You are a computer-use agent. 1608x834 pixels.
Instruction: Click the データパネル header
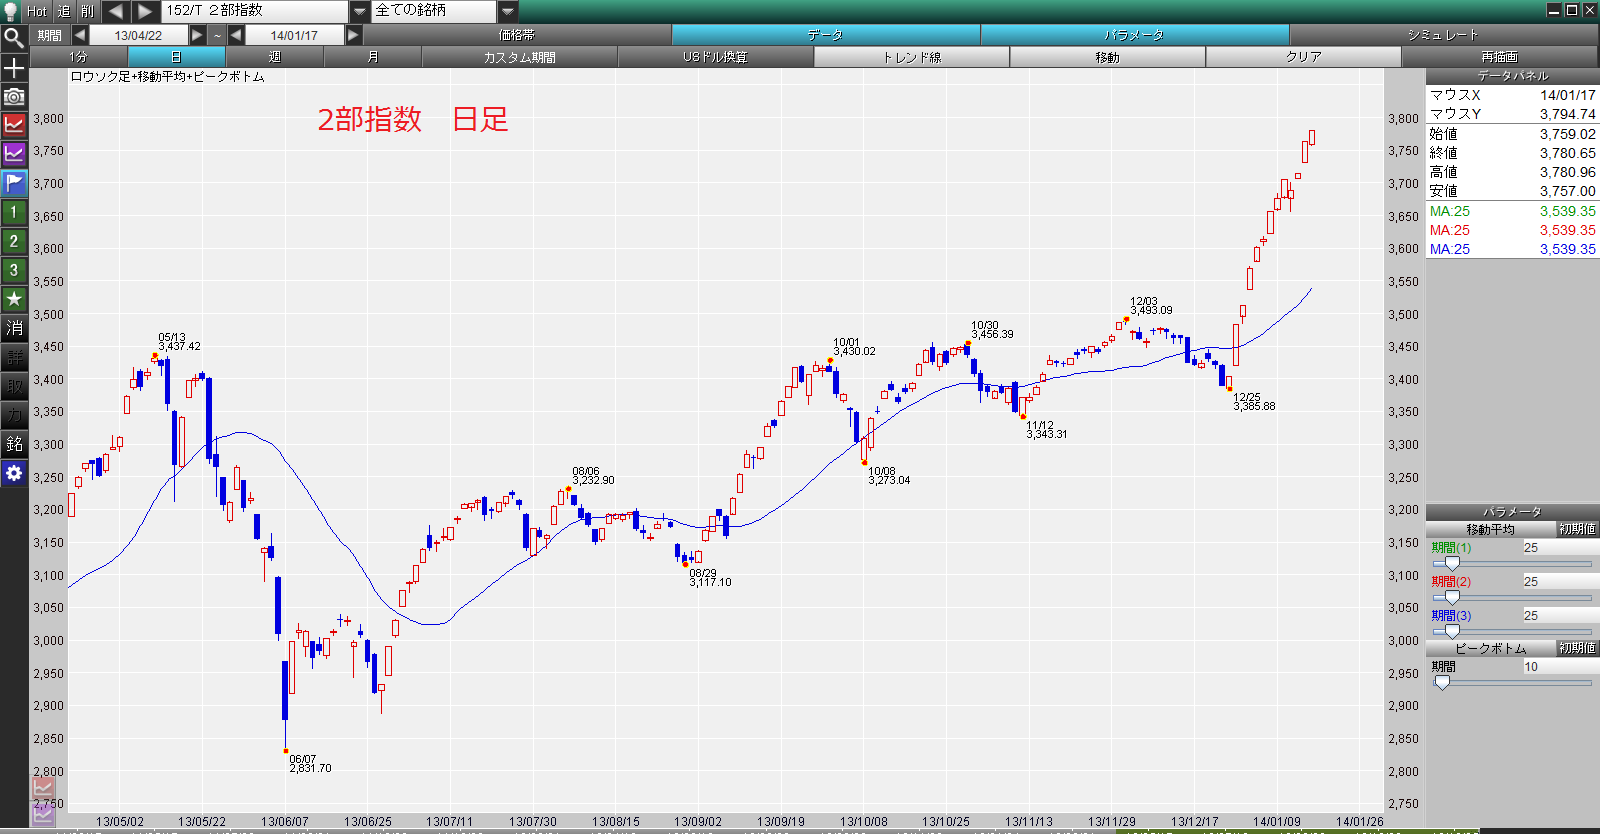point(1512,76)
